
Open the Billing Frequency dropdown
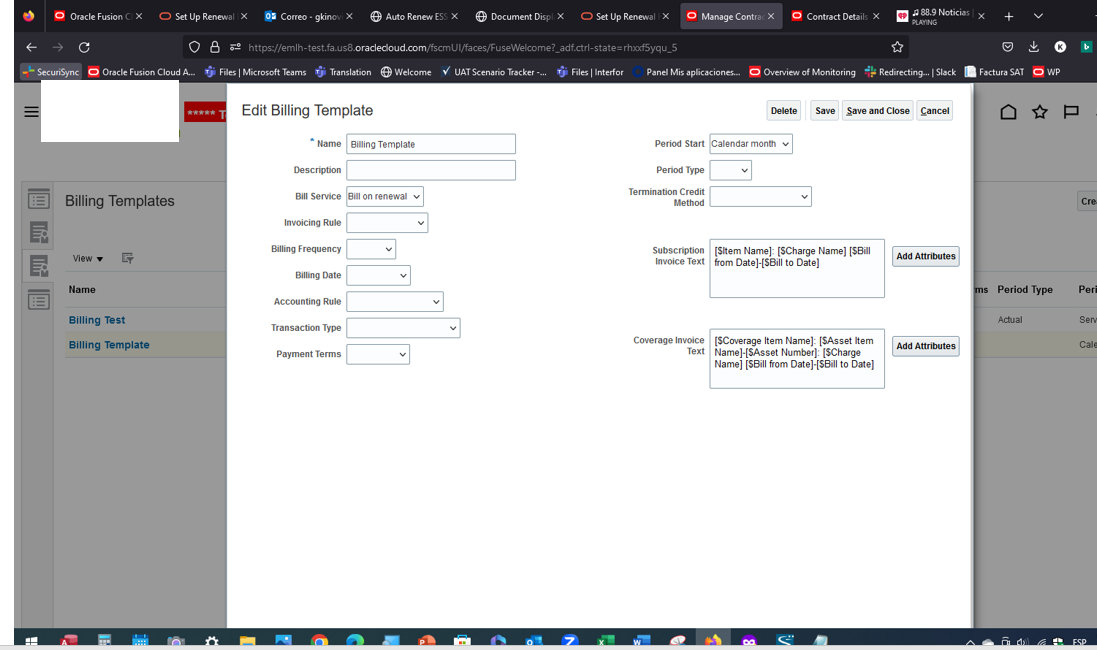coord(371,249)
